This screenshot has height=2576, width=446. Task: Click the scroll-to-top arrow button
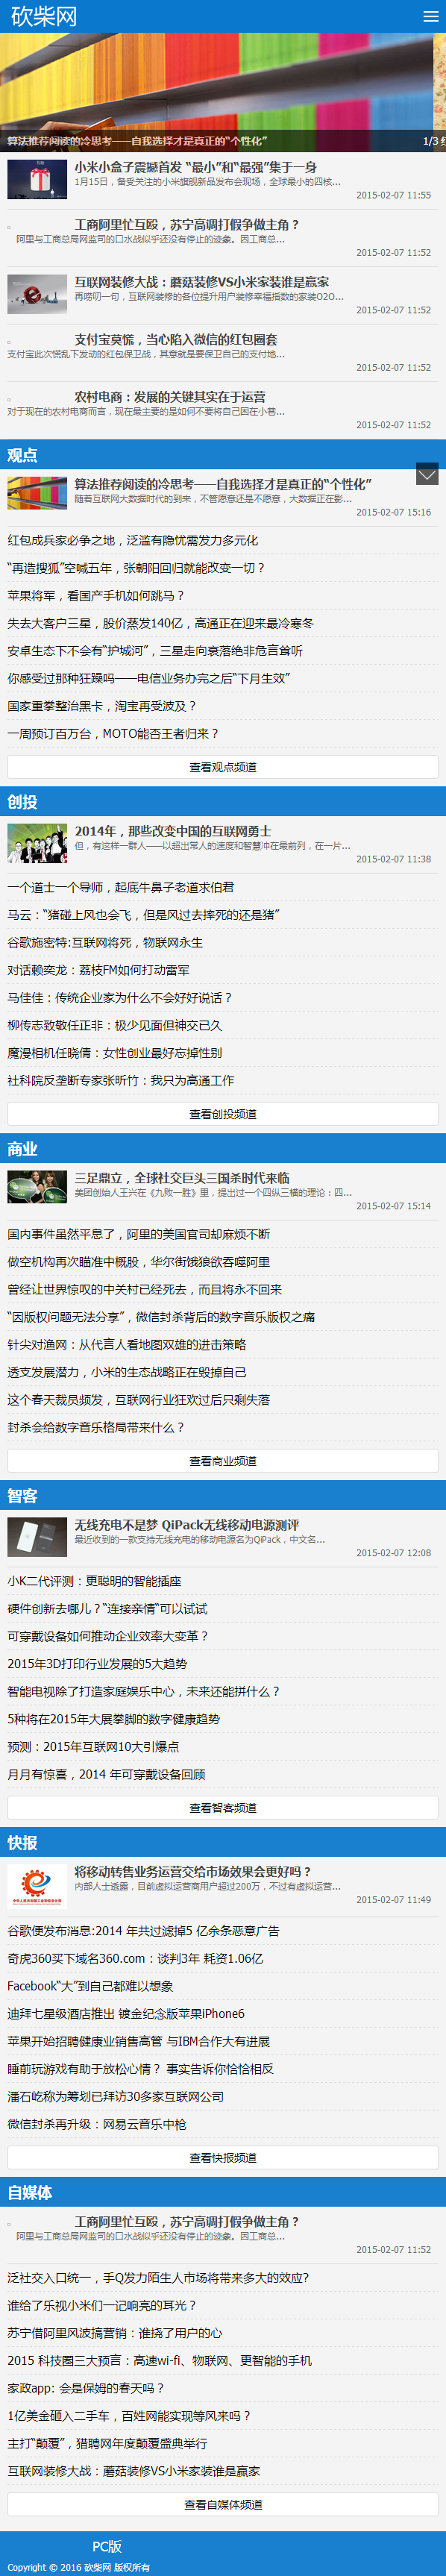(x=427, y=474)
